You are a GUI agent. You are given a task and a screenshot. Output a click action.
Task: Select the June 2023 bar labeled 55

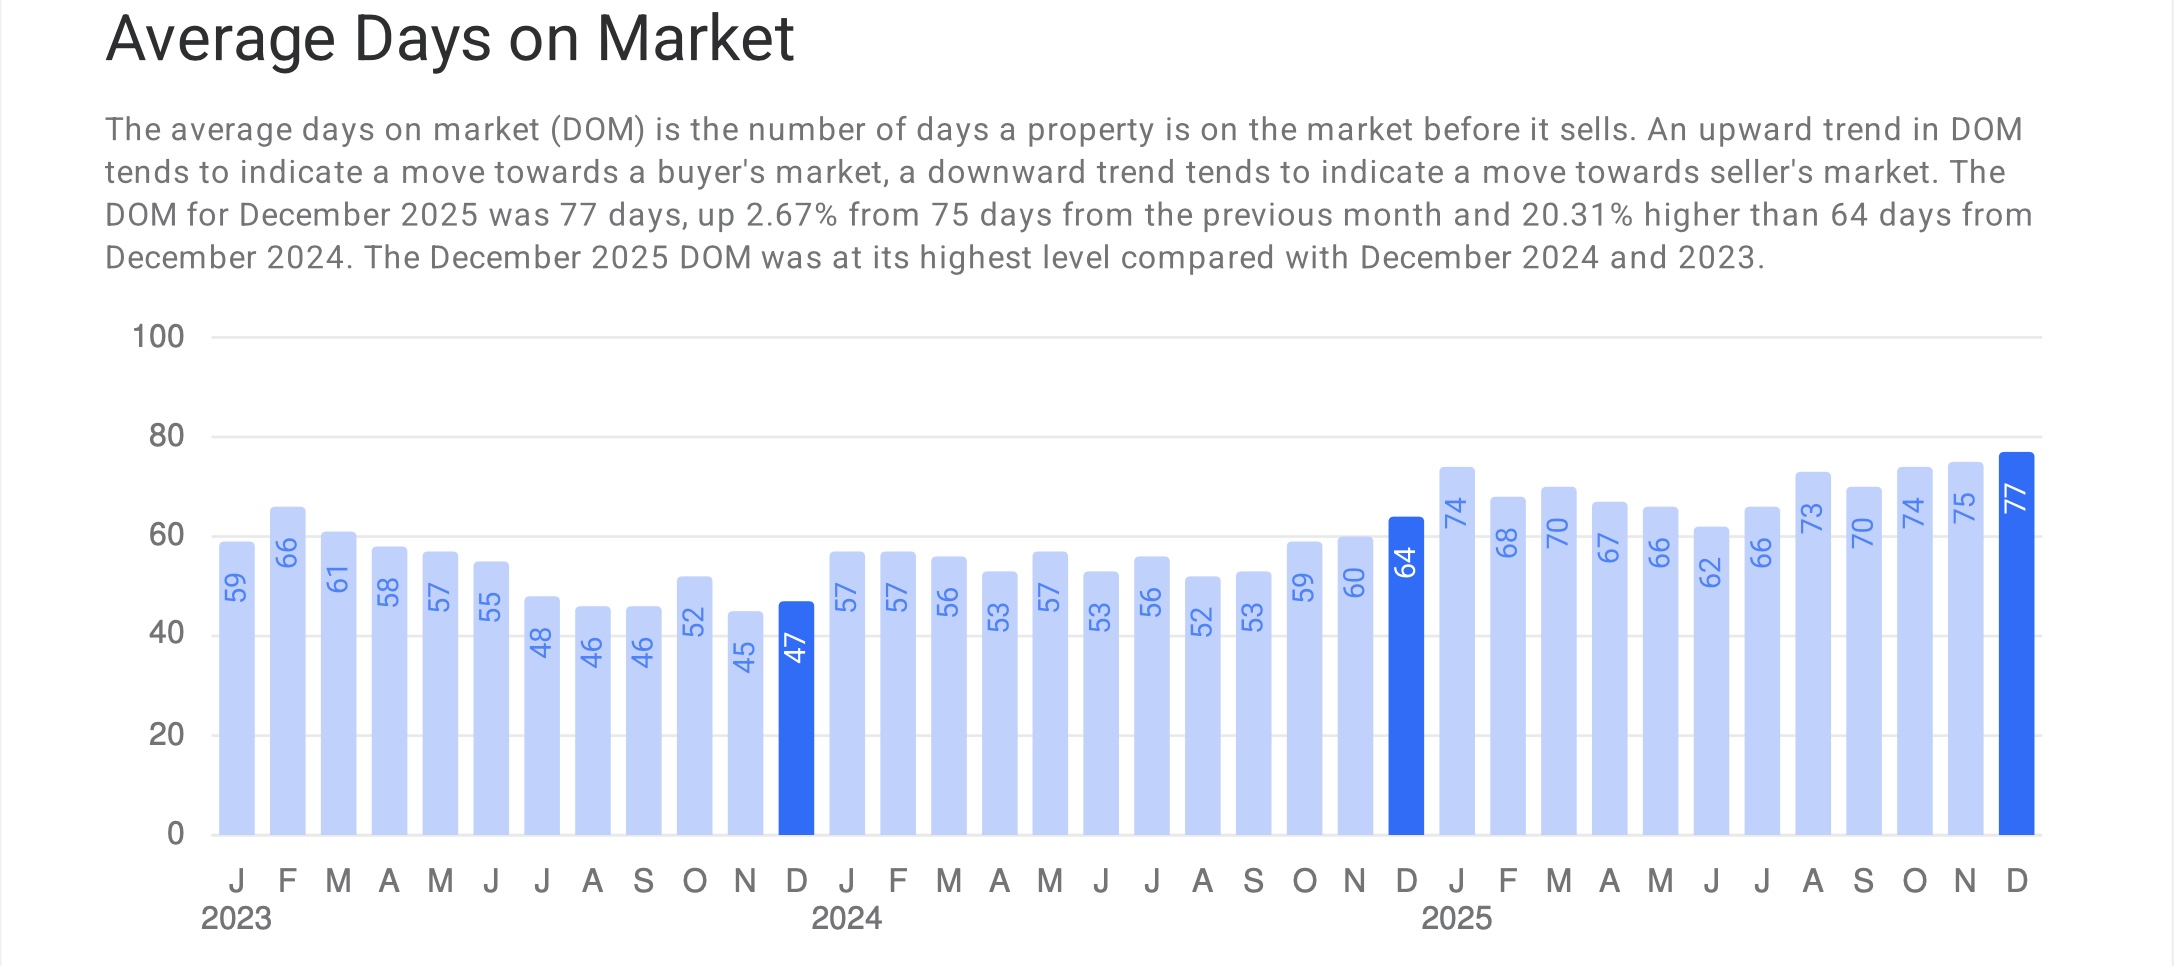click(491, 699)
